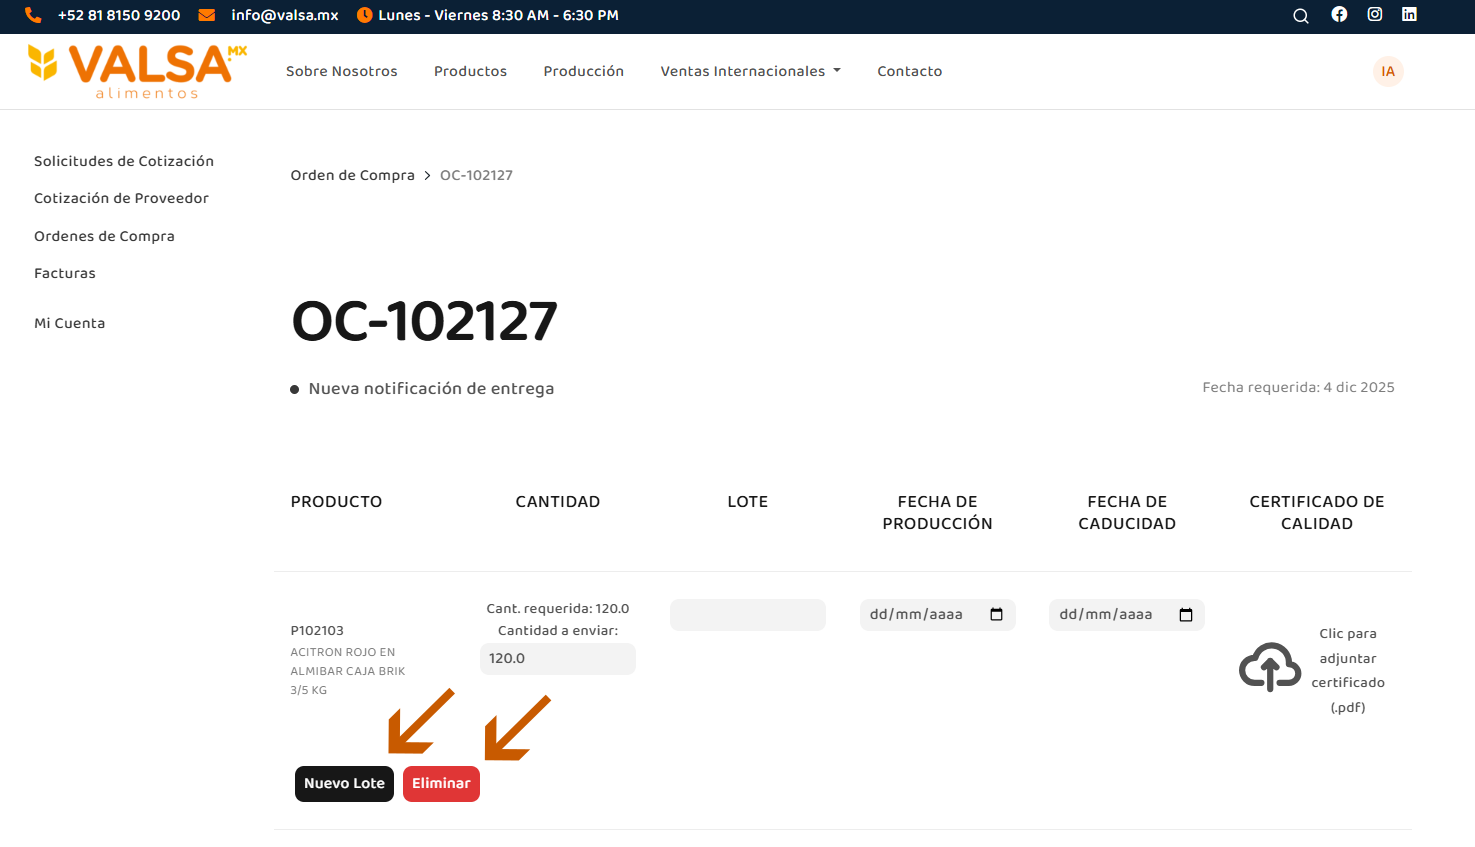Select Solicitudes de Cotización in sidebar

(124, 161)
